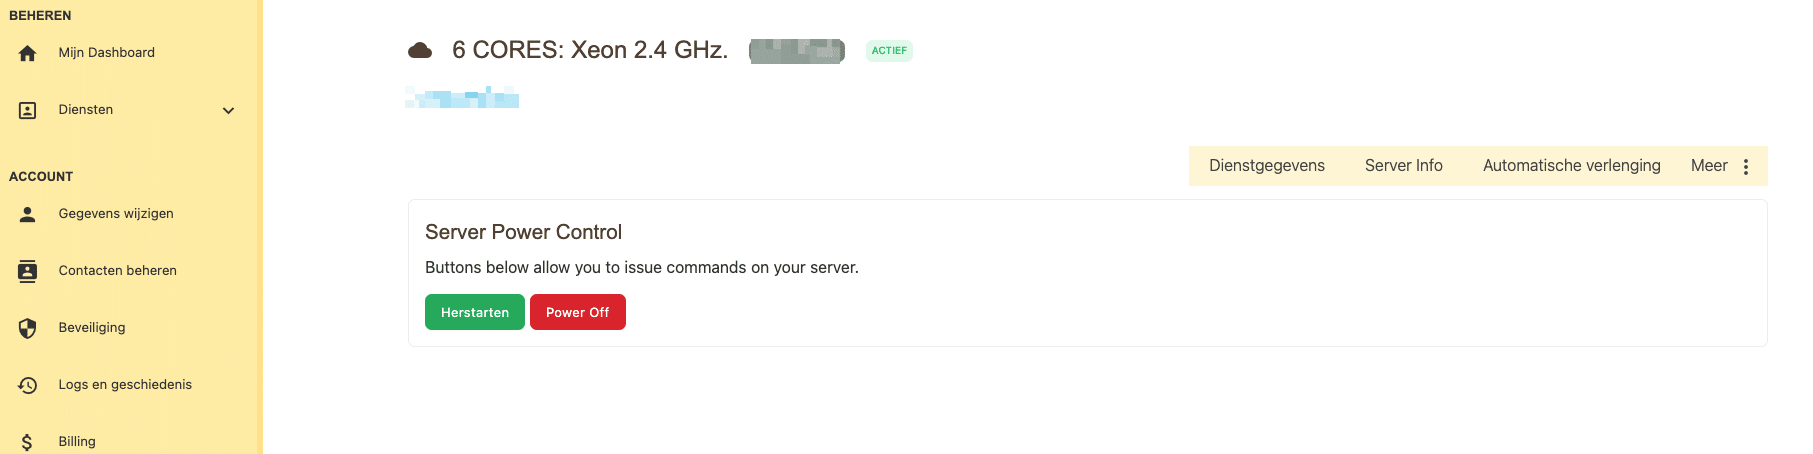Click the shield icon for Beveiliging
Screen dimensions: 1813x454
[x=28, y=328]
